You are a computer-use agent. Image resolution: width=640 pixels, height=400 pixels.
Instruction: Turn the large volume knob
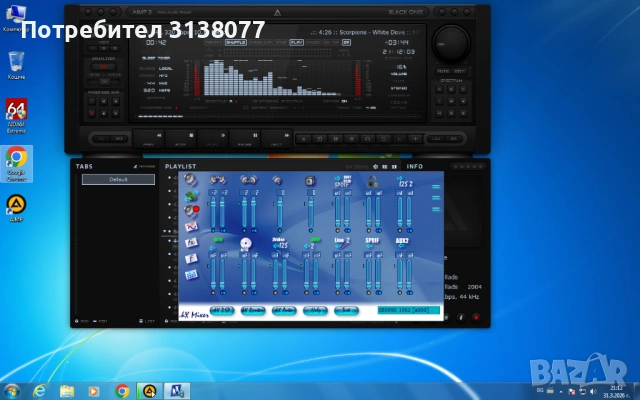pos(451,42)
